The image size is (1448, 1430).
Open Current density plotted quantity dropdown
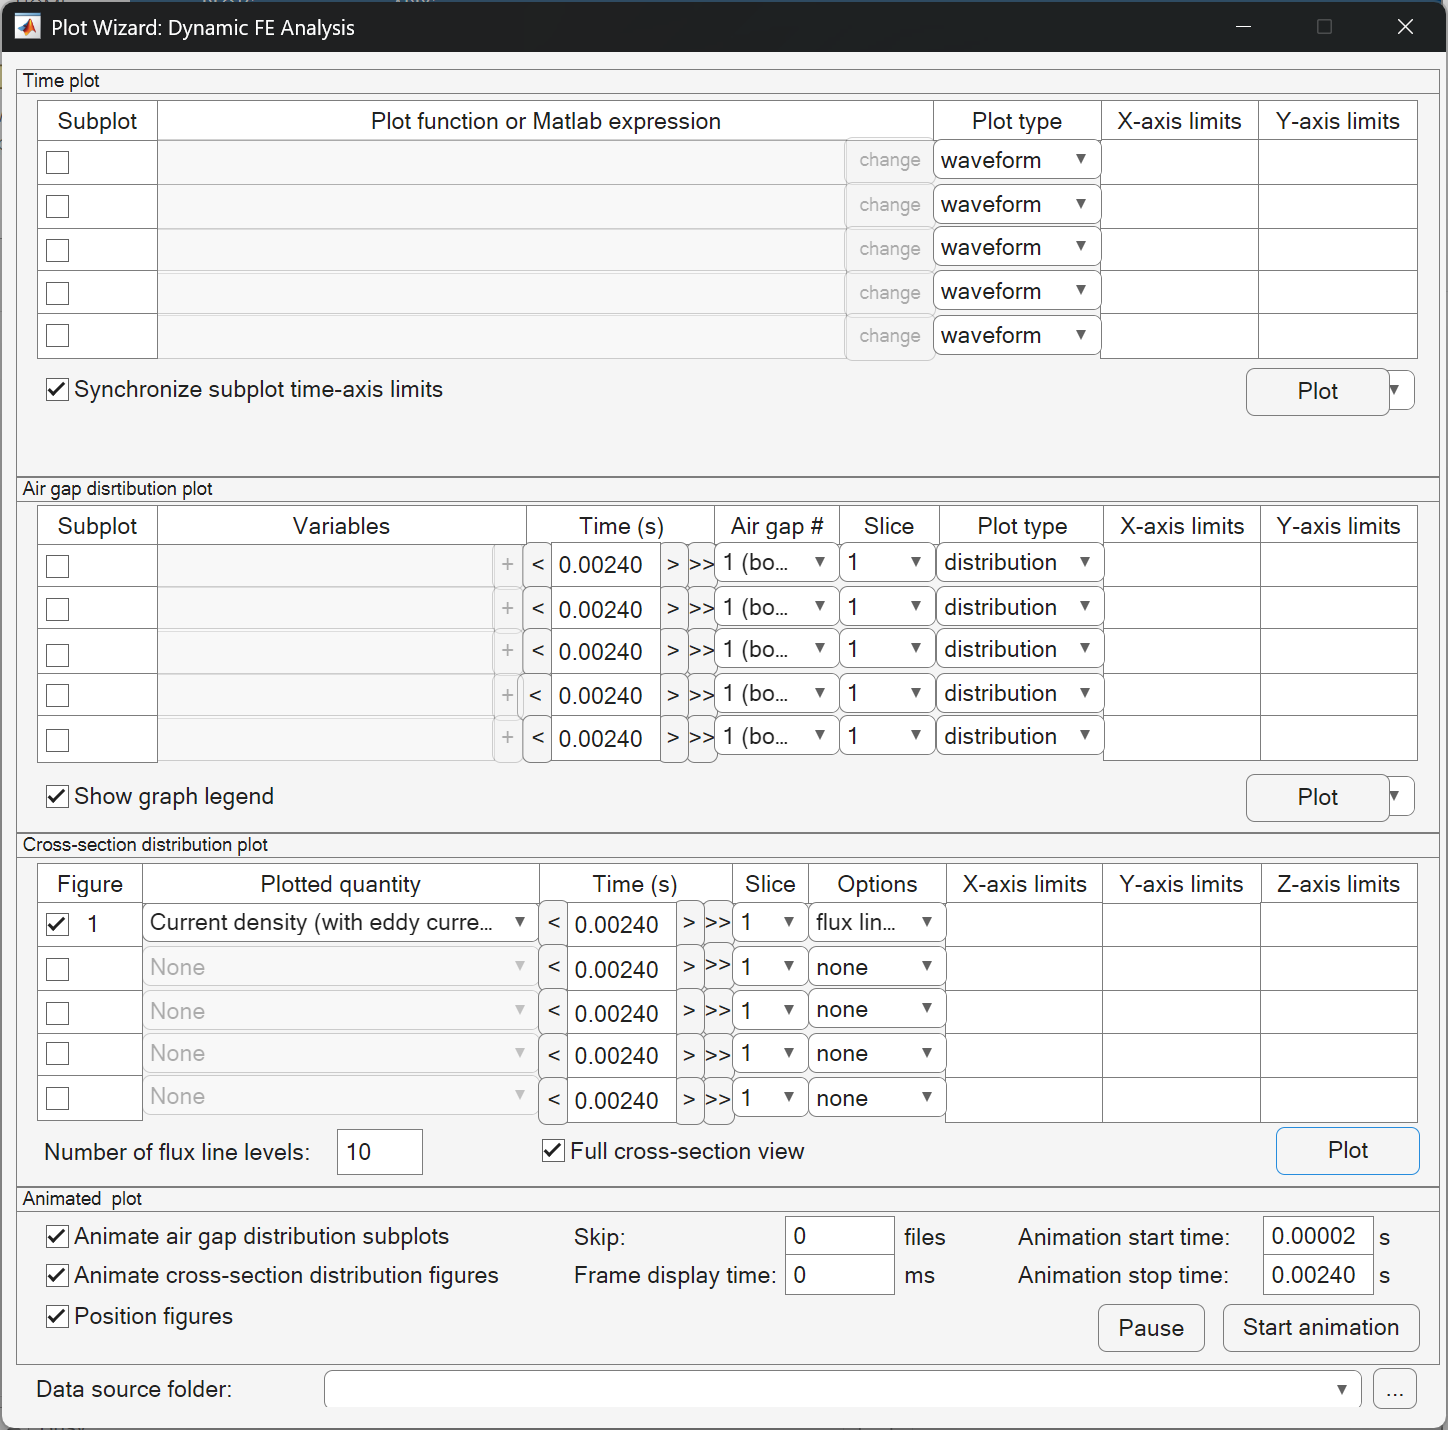click(x=340, y=922)
